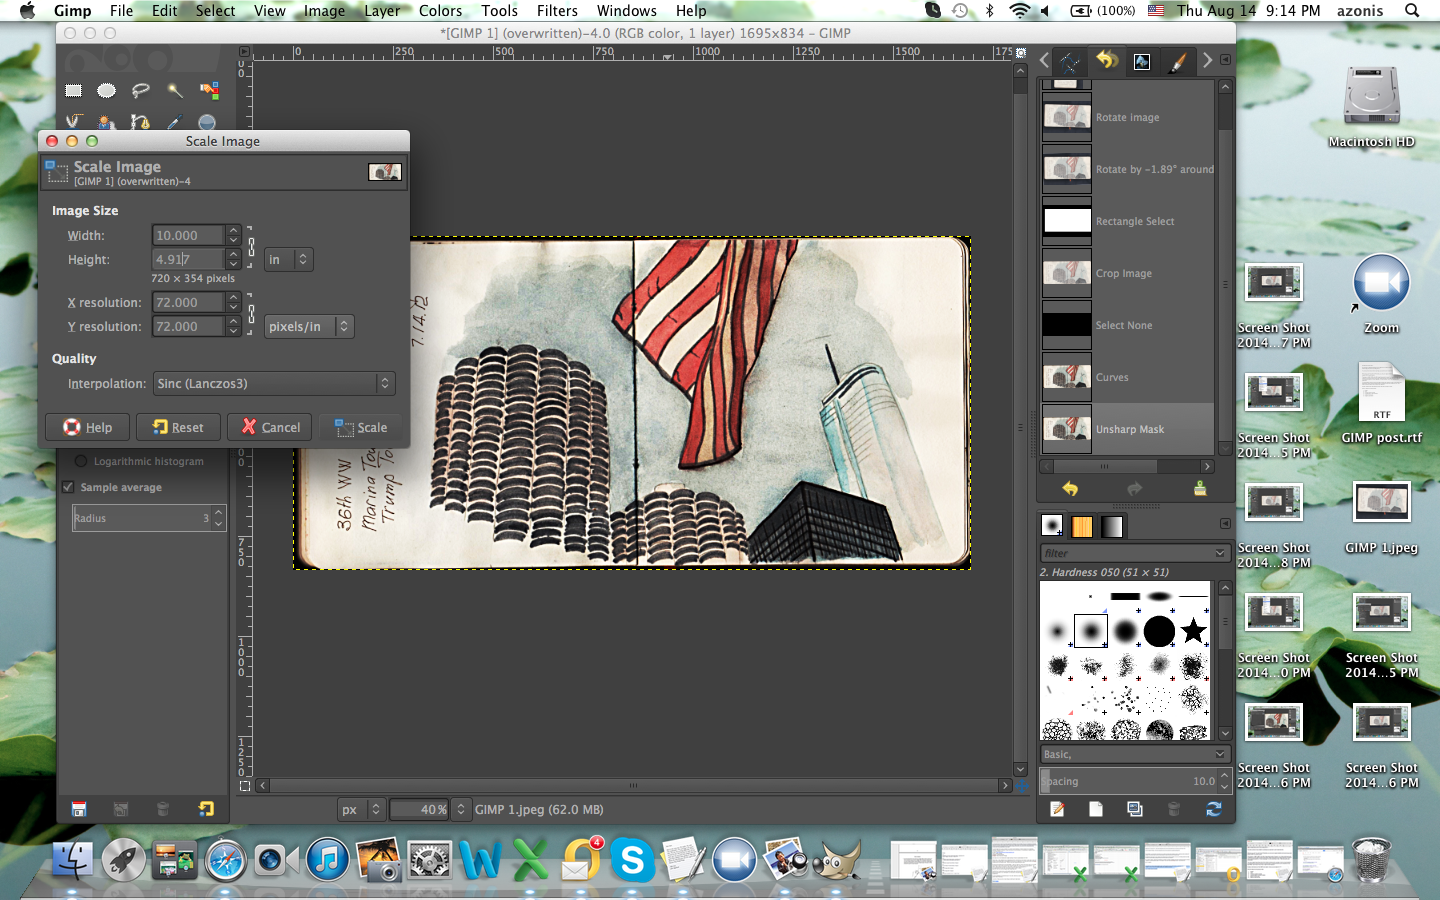
Task: Open the Windows menu
Action: tap(626, 10)
